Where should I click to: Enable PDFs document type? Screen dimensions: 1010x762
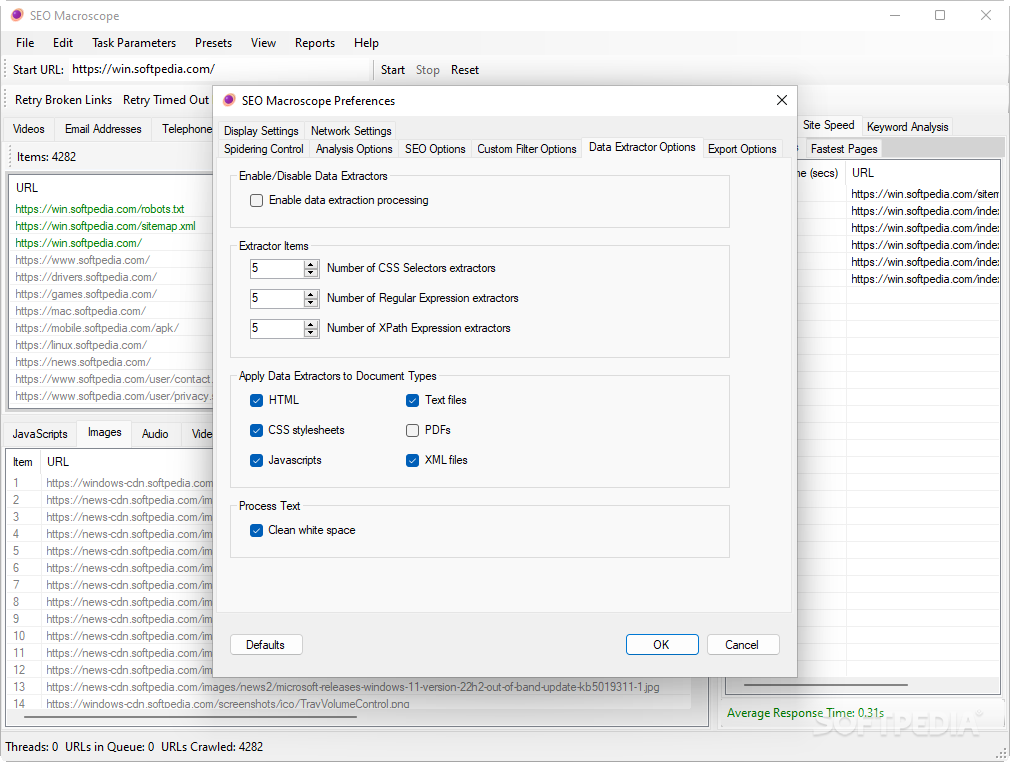(412, 430)
